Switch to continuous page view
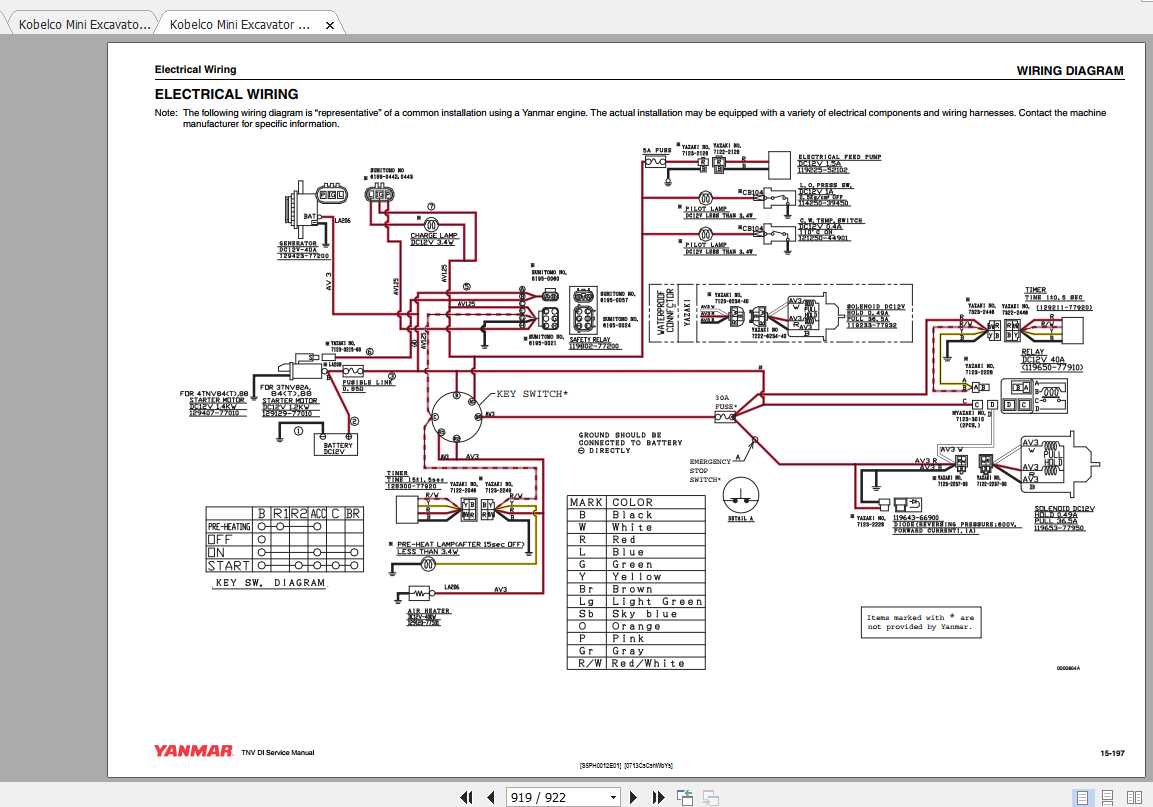Image resolution: width=1153 pixels, height=807 pixels. click(1107, 797)
